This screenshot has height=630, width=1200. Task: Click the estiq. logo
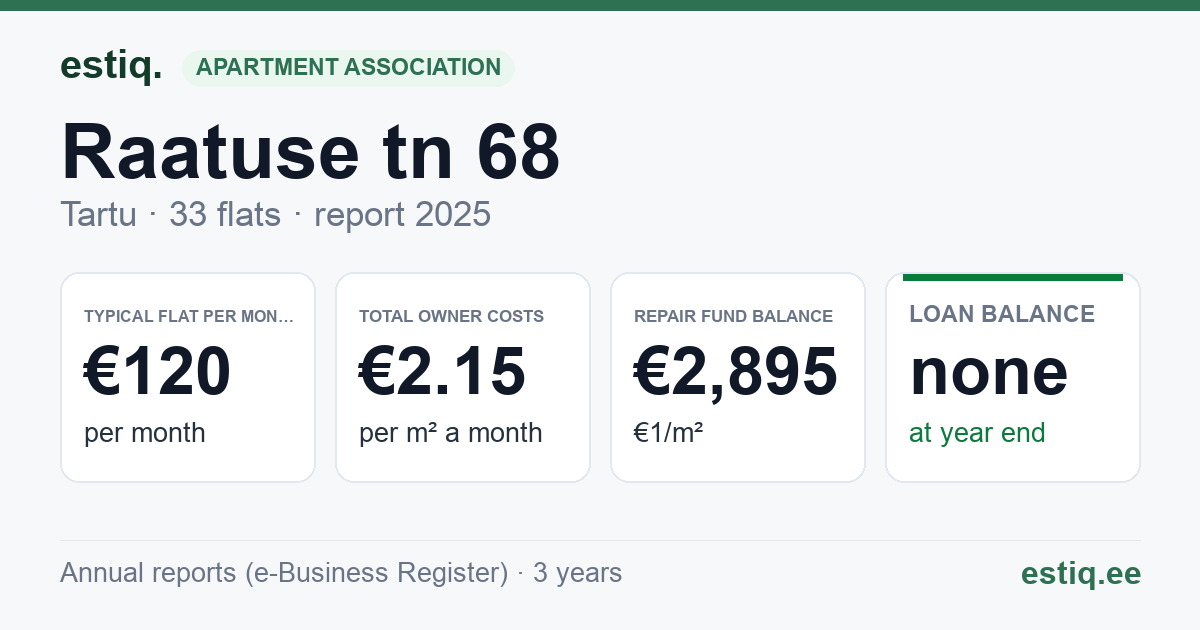point(111,66)
